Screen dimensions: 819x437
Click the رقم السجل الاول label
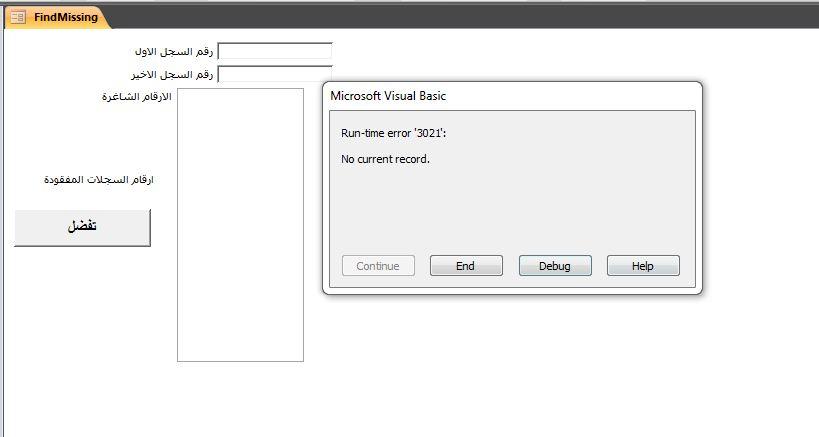[x=173, y=51]
